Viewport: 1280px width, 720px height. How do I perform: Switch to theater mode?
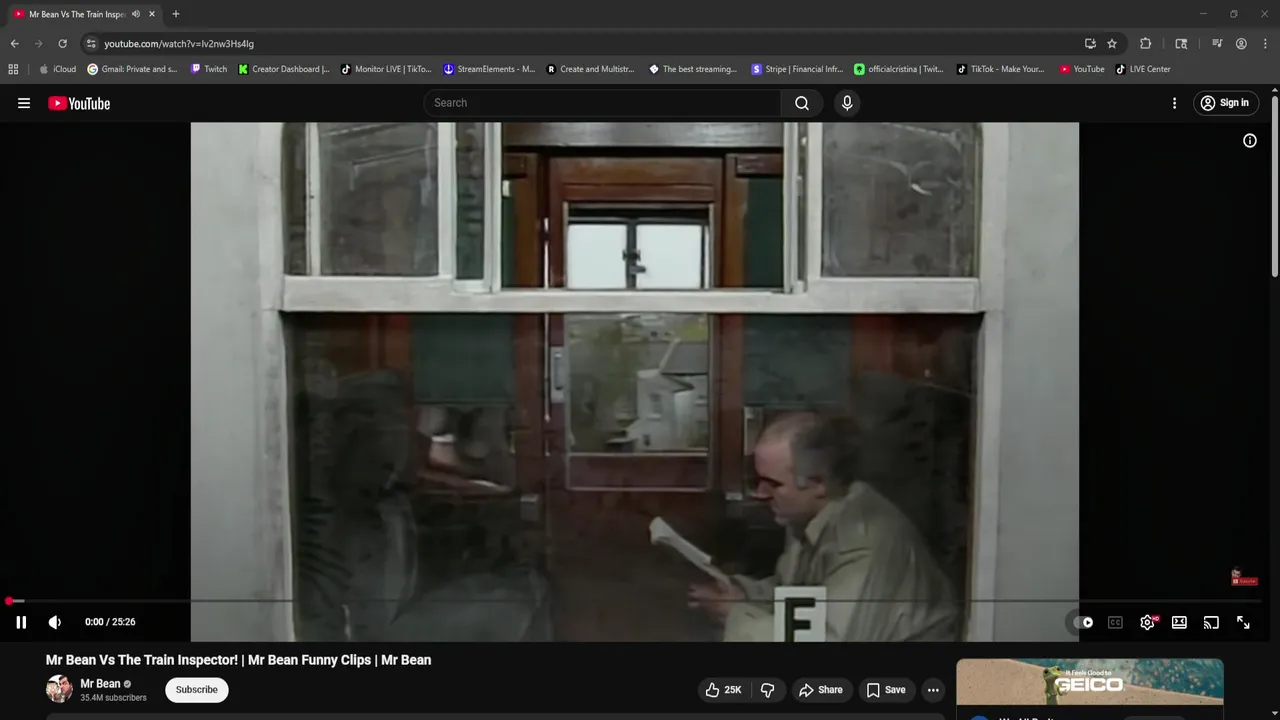[x=1179, y=622]
